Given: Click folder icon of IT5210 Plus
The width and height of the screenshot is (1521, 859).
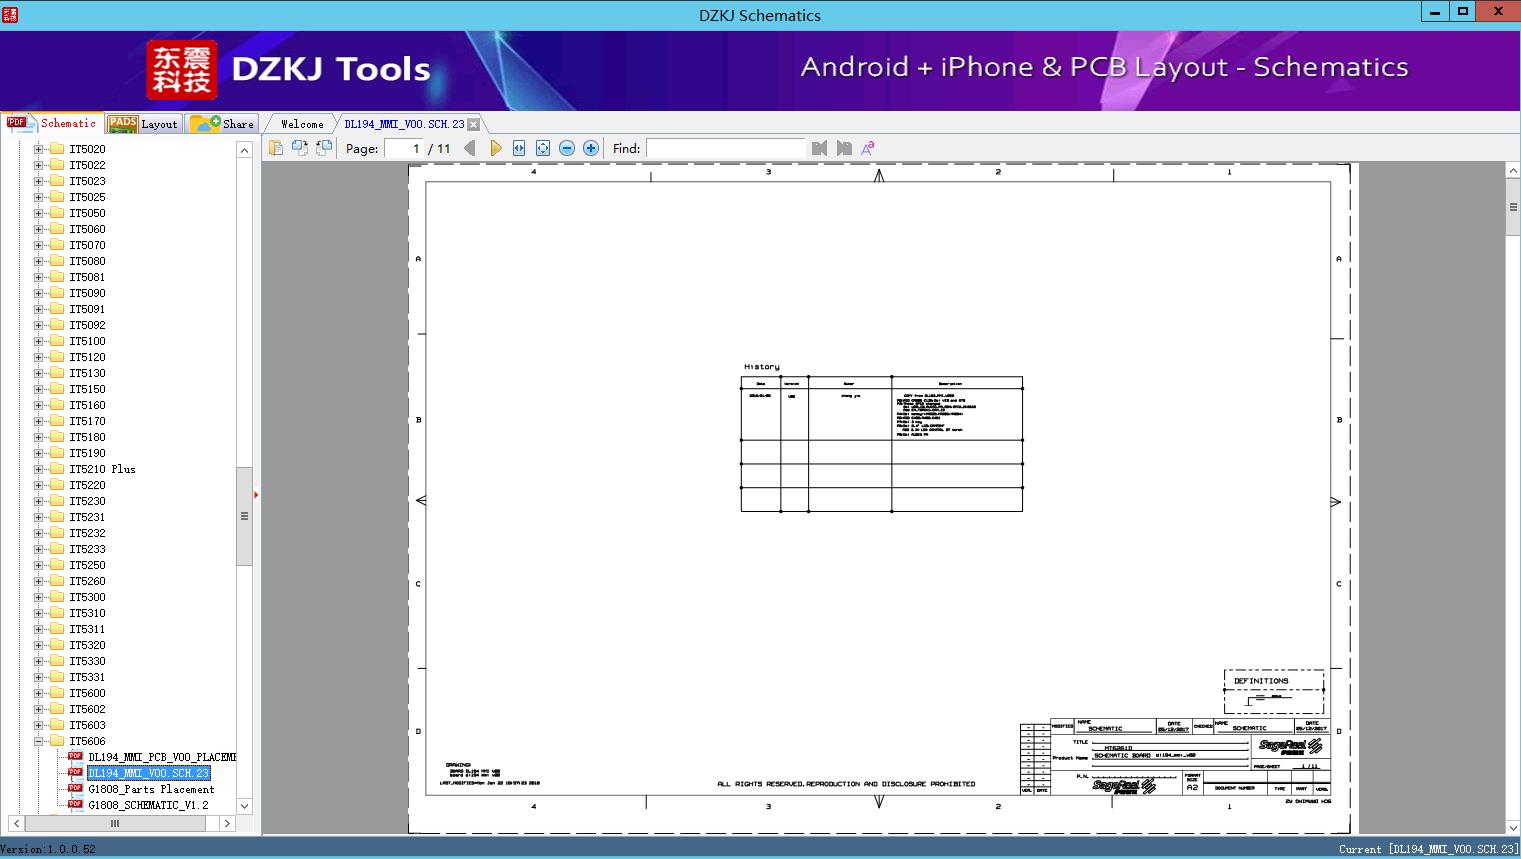Looking at the screenshot, I should 57,469.
